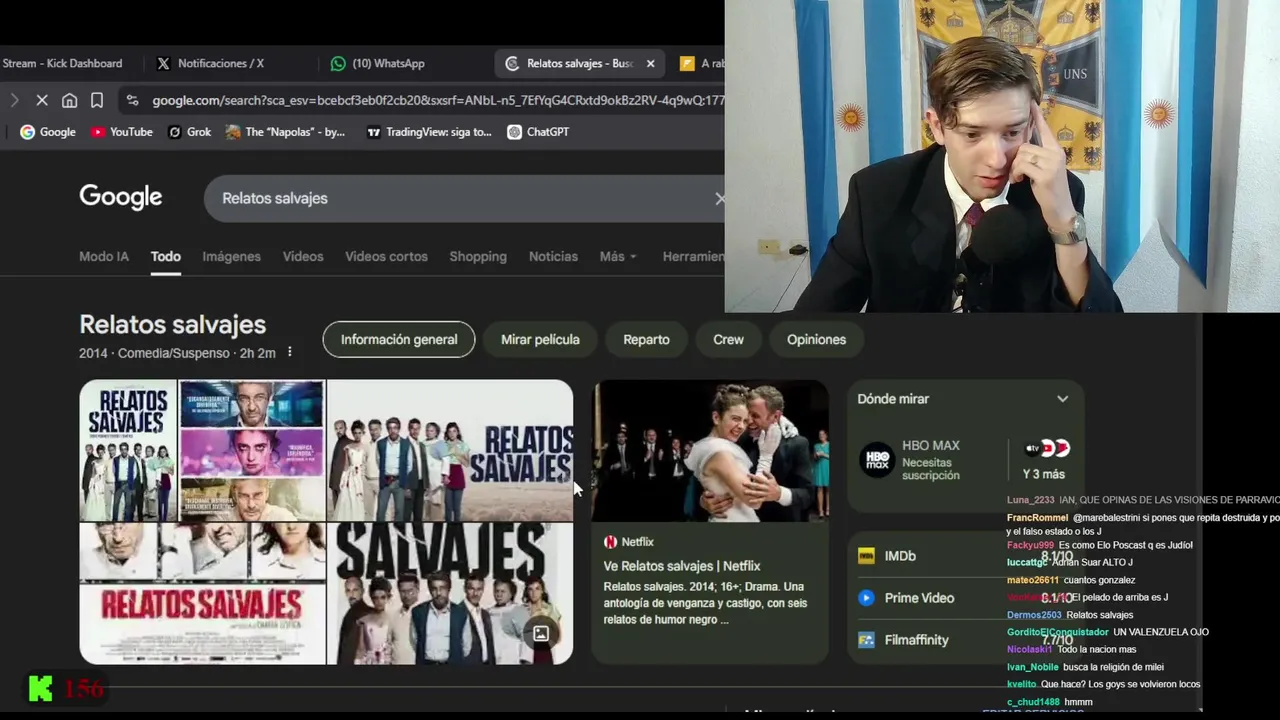
Task: Click Mirar película chip
Action: (x=540, y=339)
